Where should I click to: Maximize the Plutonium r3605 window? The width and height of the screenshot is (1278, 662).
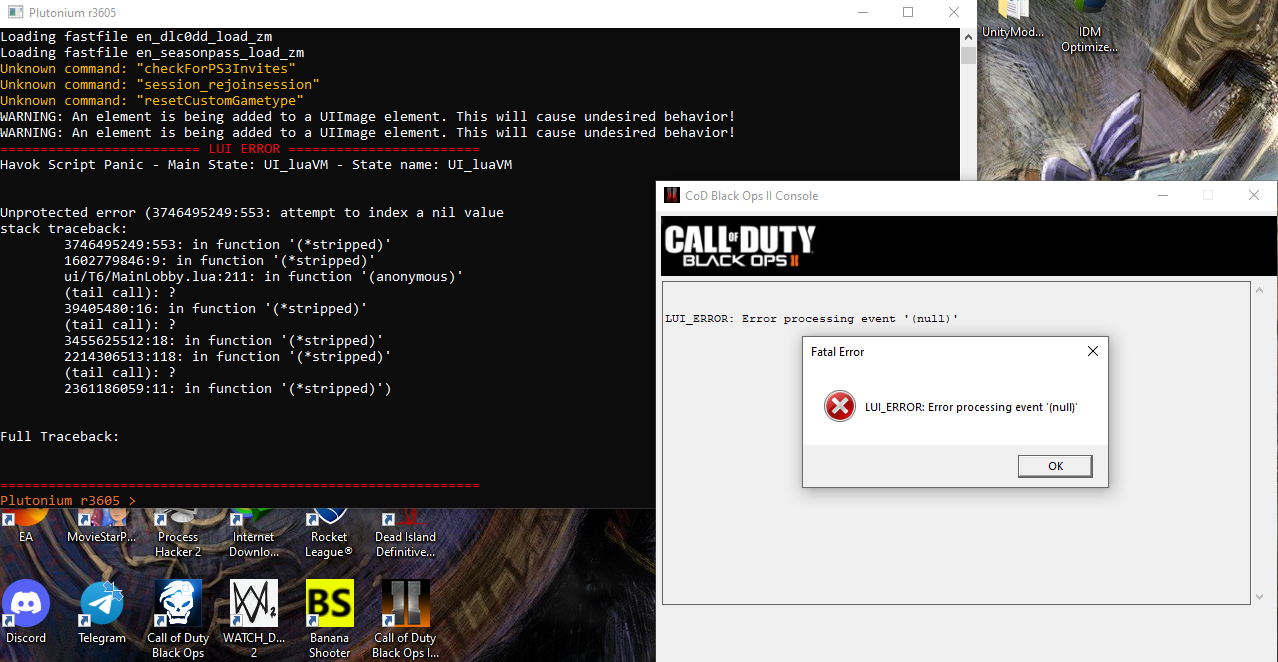(908, 13)
